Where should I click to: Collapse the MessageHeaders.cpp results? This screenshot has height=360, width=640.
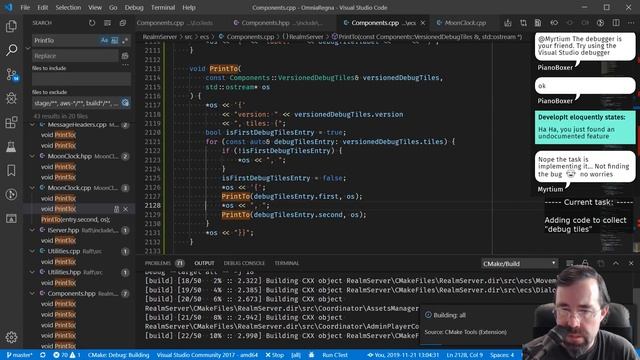click(x=32, y=124)
